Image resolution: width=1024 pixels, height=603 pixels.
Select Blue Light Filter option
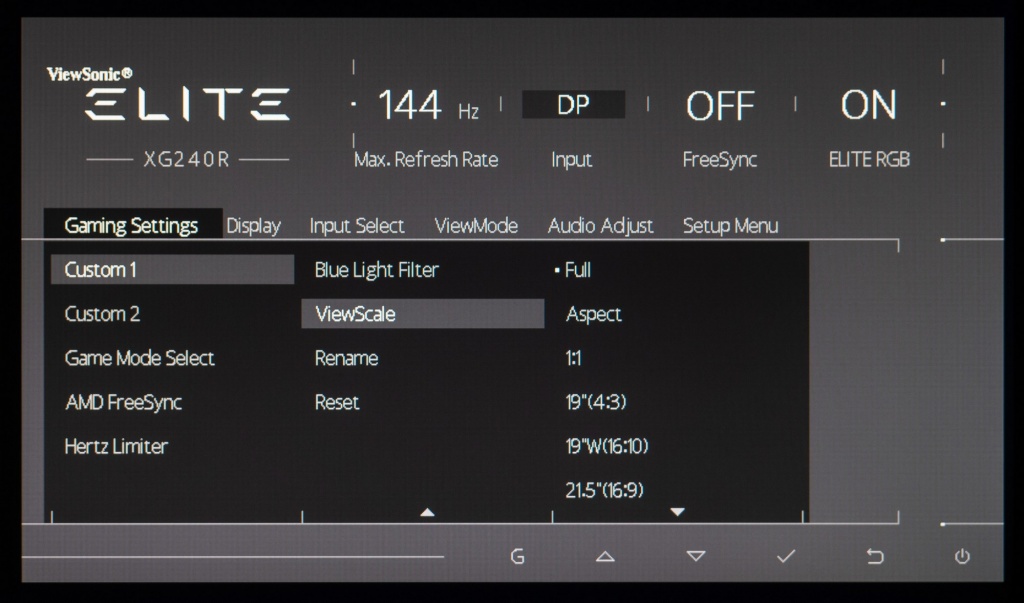coord(376,270)
